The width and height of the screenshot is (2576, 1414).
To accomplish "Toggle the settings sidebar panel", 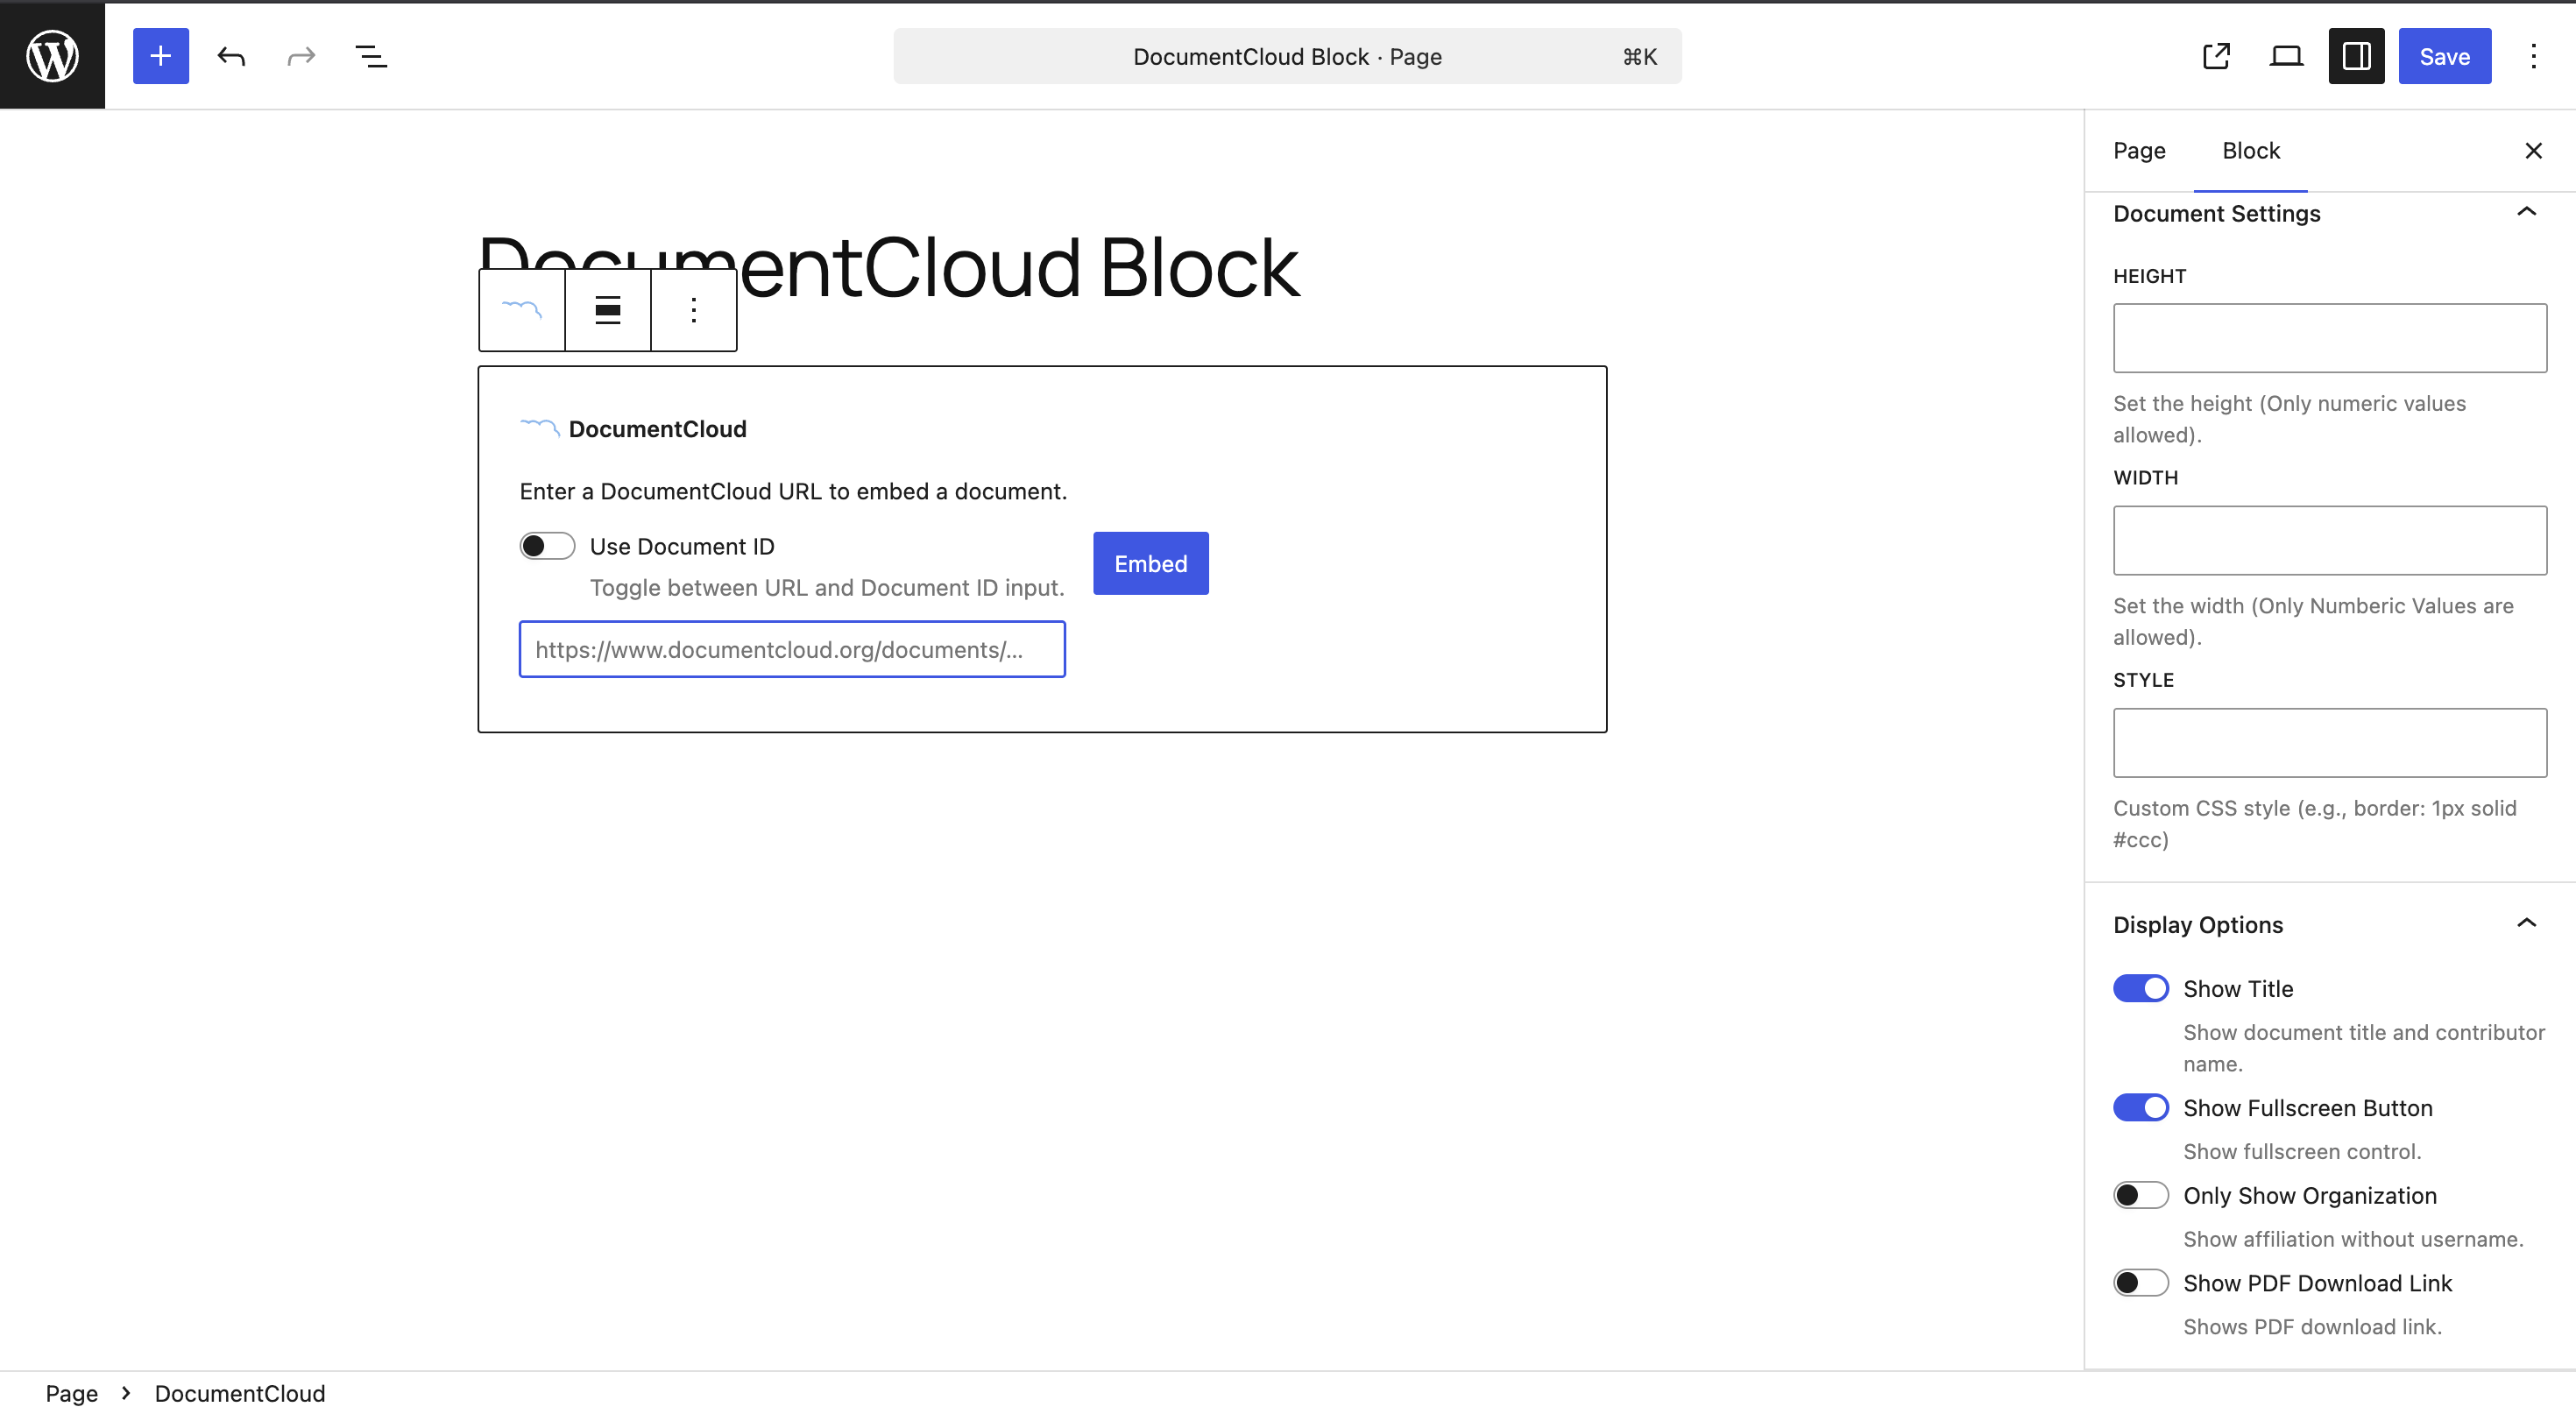I will pyautogui.click(x=2356, y=56).
